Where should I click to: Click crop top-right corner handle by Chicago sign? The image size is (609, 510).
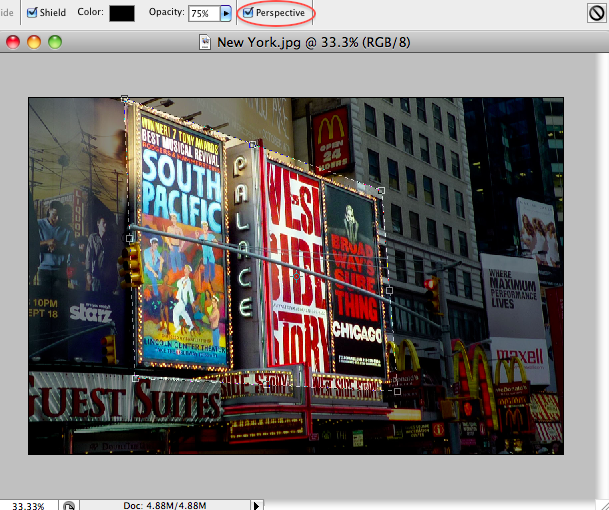coord(381,190)
